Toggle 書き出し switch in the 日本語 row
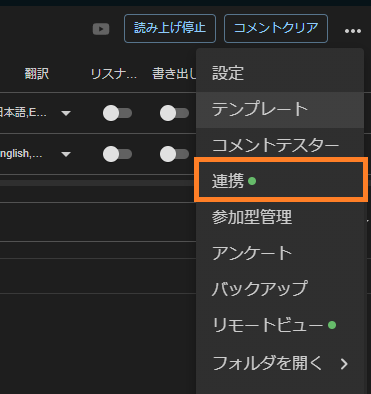371x394 pixels. (174, 113)
